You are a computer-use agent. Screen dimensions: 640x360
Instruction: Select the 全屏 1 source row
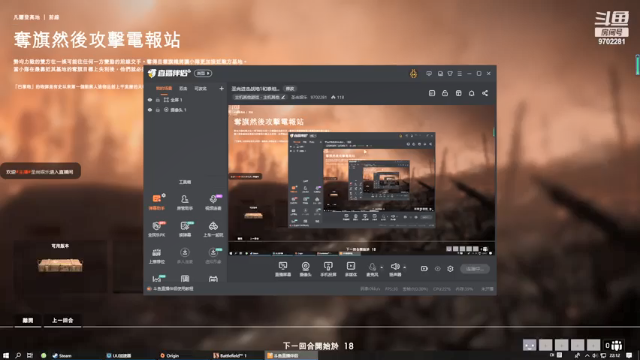pos(185,100)
